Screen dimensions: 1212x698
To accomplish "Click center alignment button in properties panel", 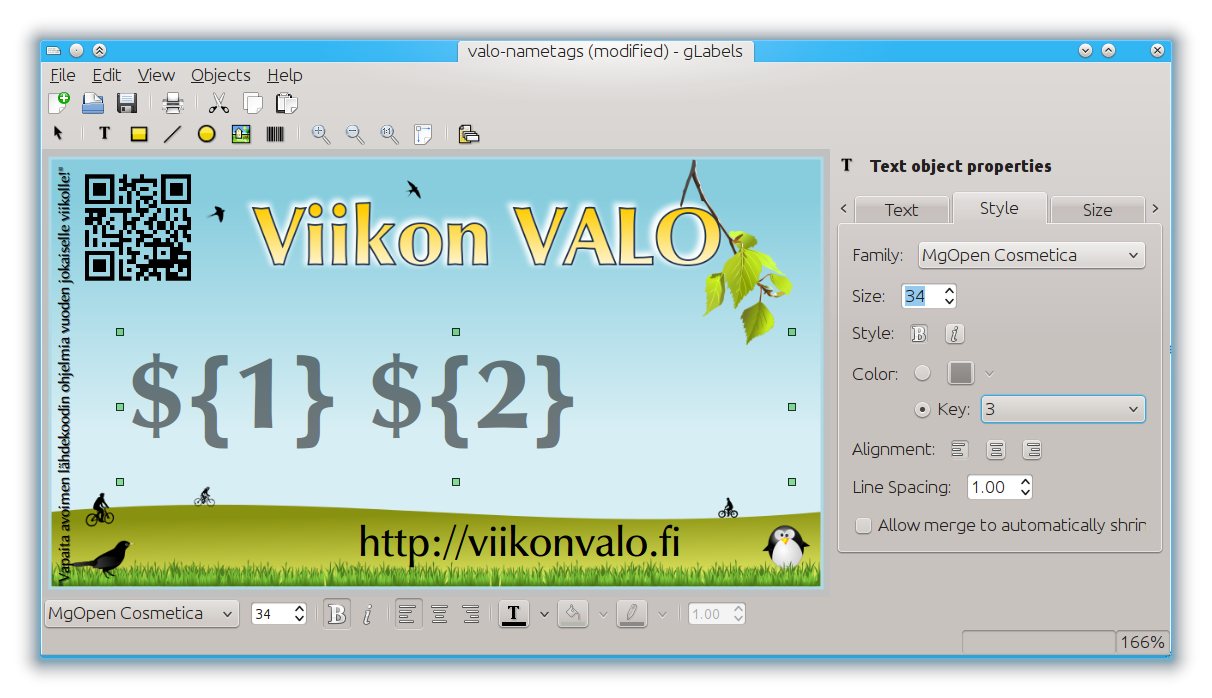I will point(996,450).
